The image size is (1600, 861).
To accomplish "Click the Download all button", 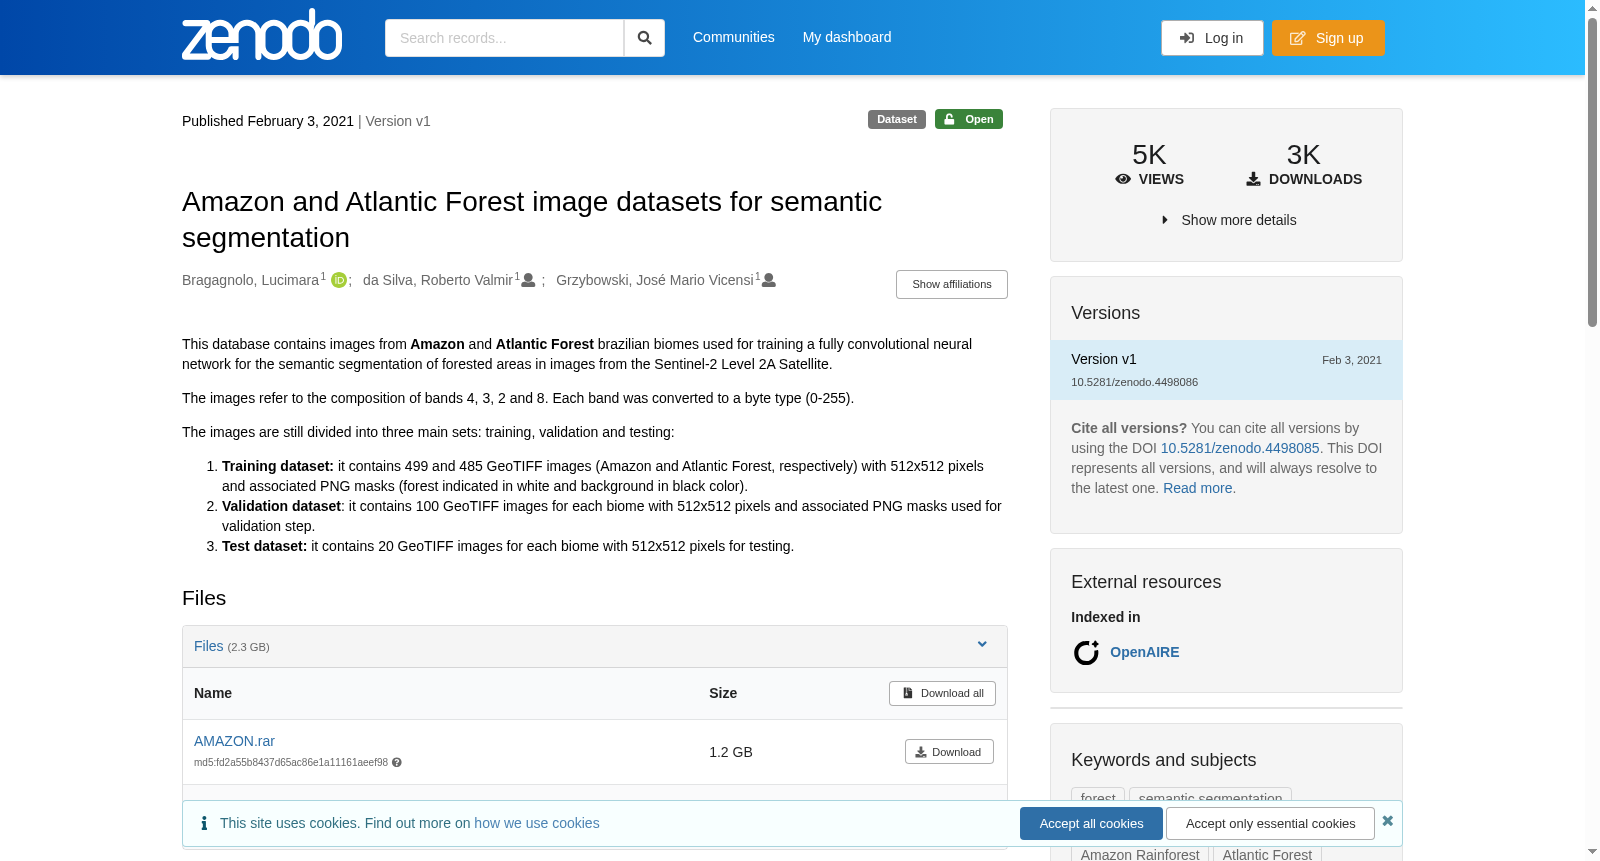I will tap(942, 693).
